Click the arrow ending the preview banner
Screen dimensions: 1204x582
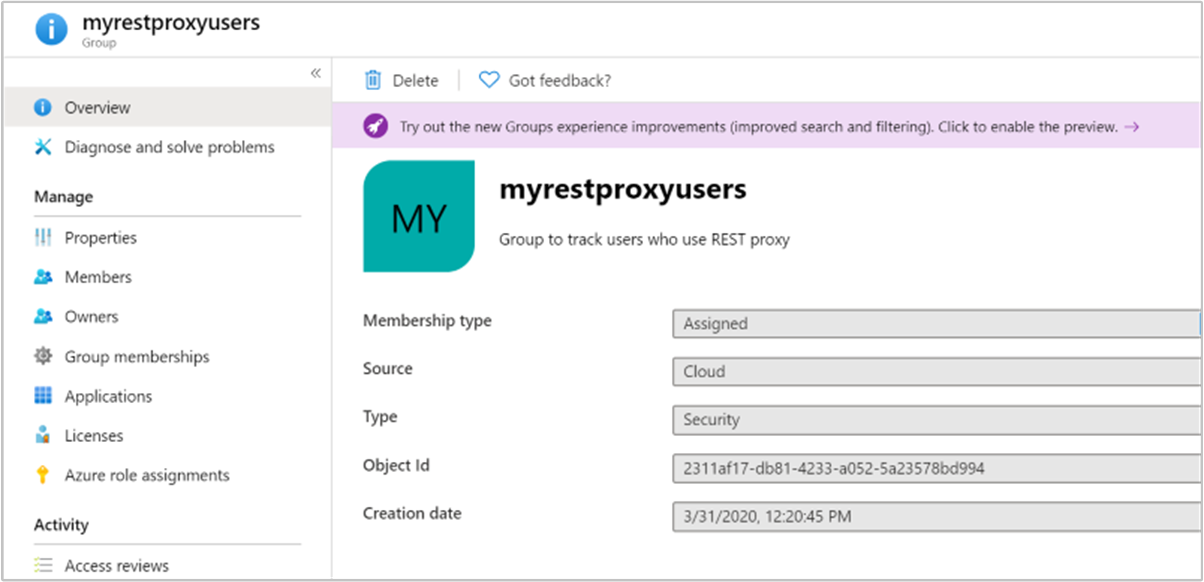coord(1132,127)
